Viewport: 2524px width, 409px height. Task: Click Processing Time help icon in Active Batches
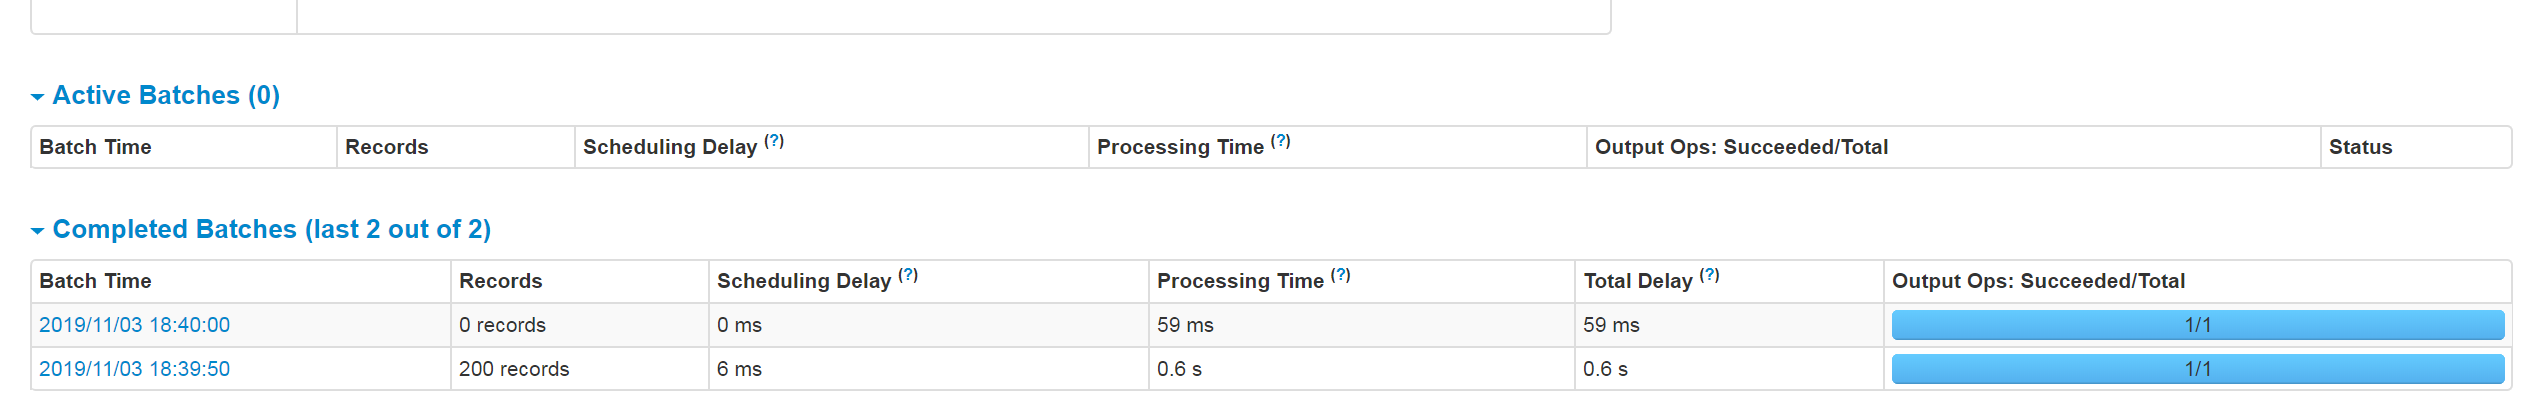(1281, 141)
